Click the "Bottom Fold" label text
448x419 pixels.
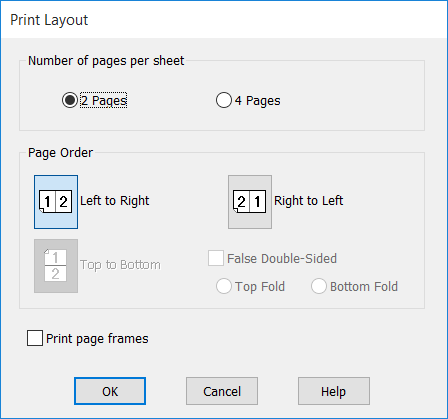(364, 287)
